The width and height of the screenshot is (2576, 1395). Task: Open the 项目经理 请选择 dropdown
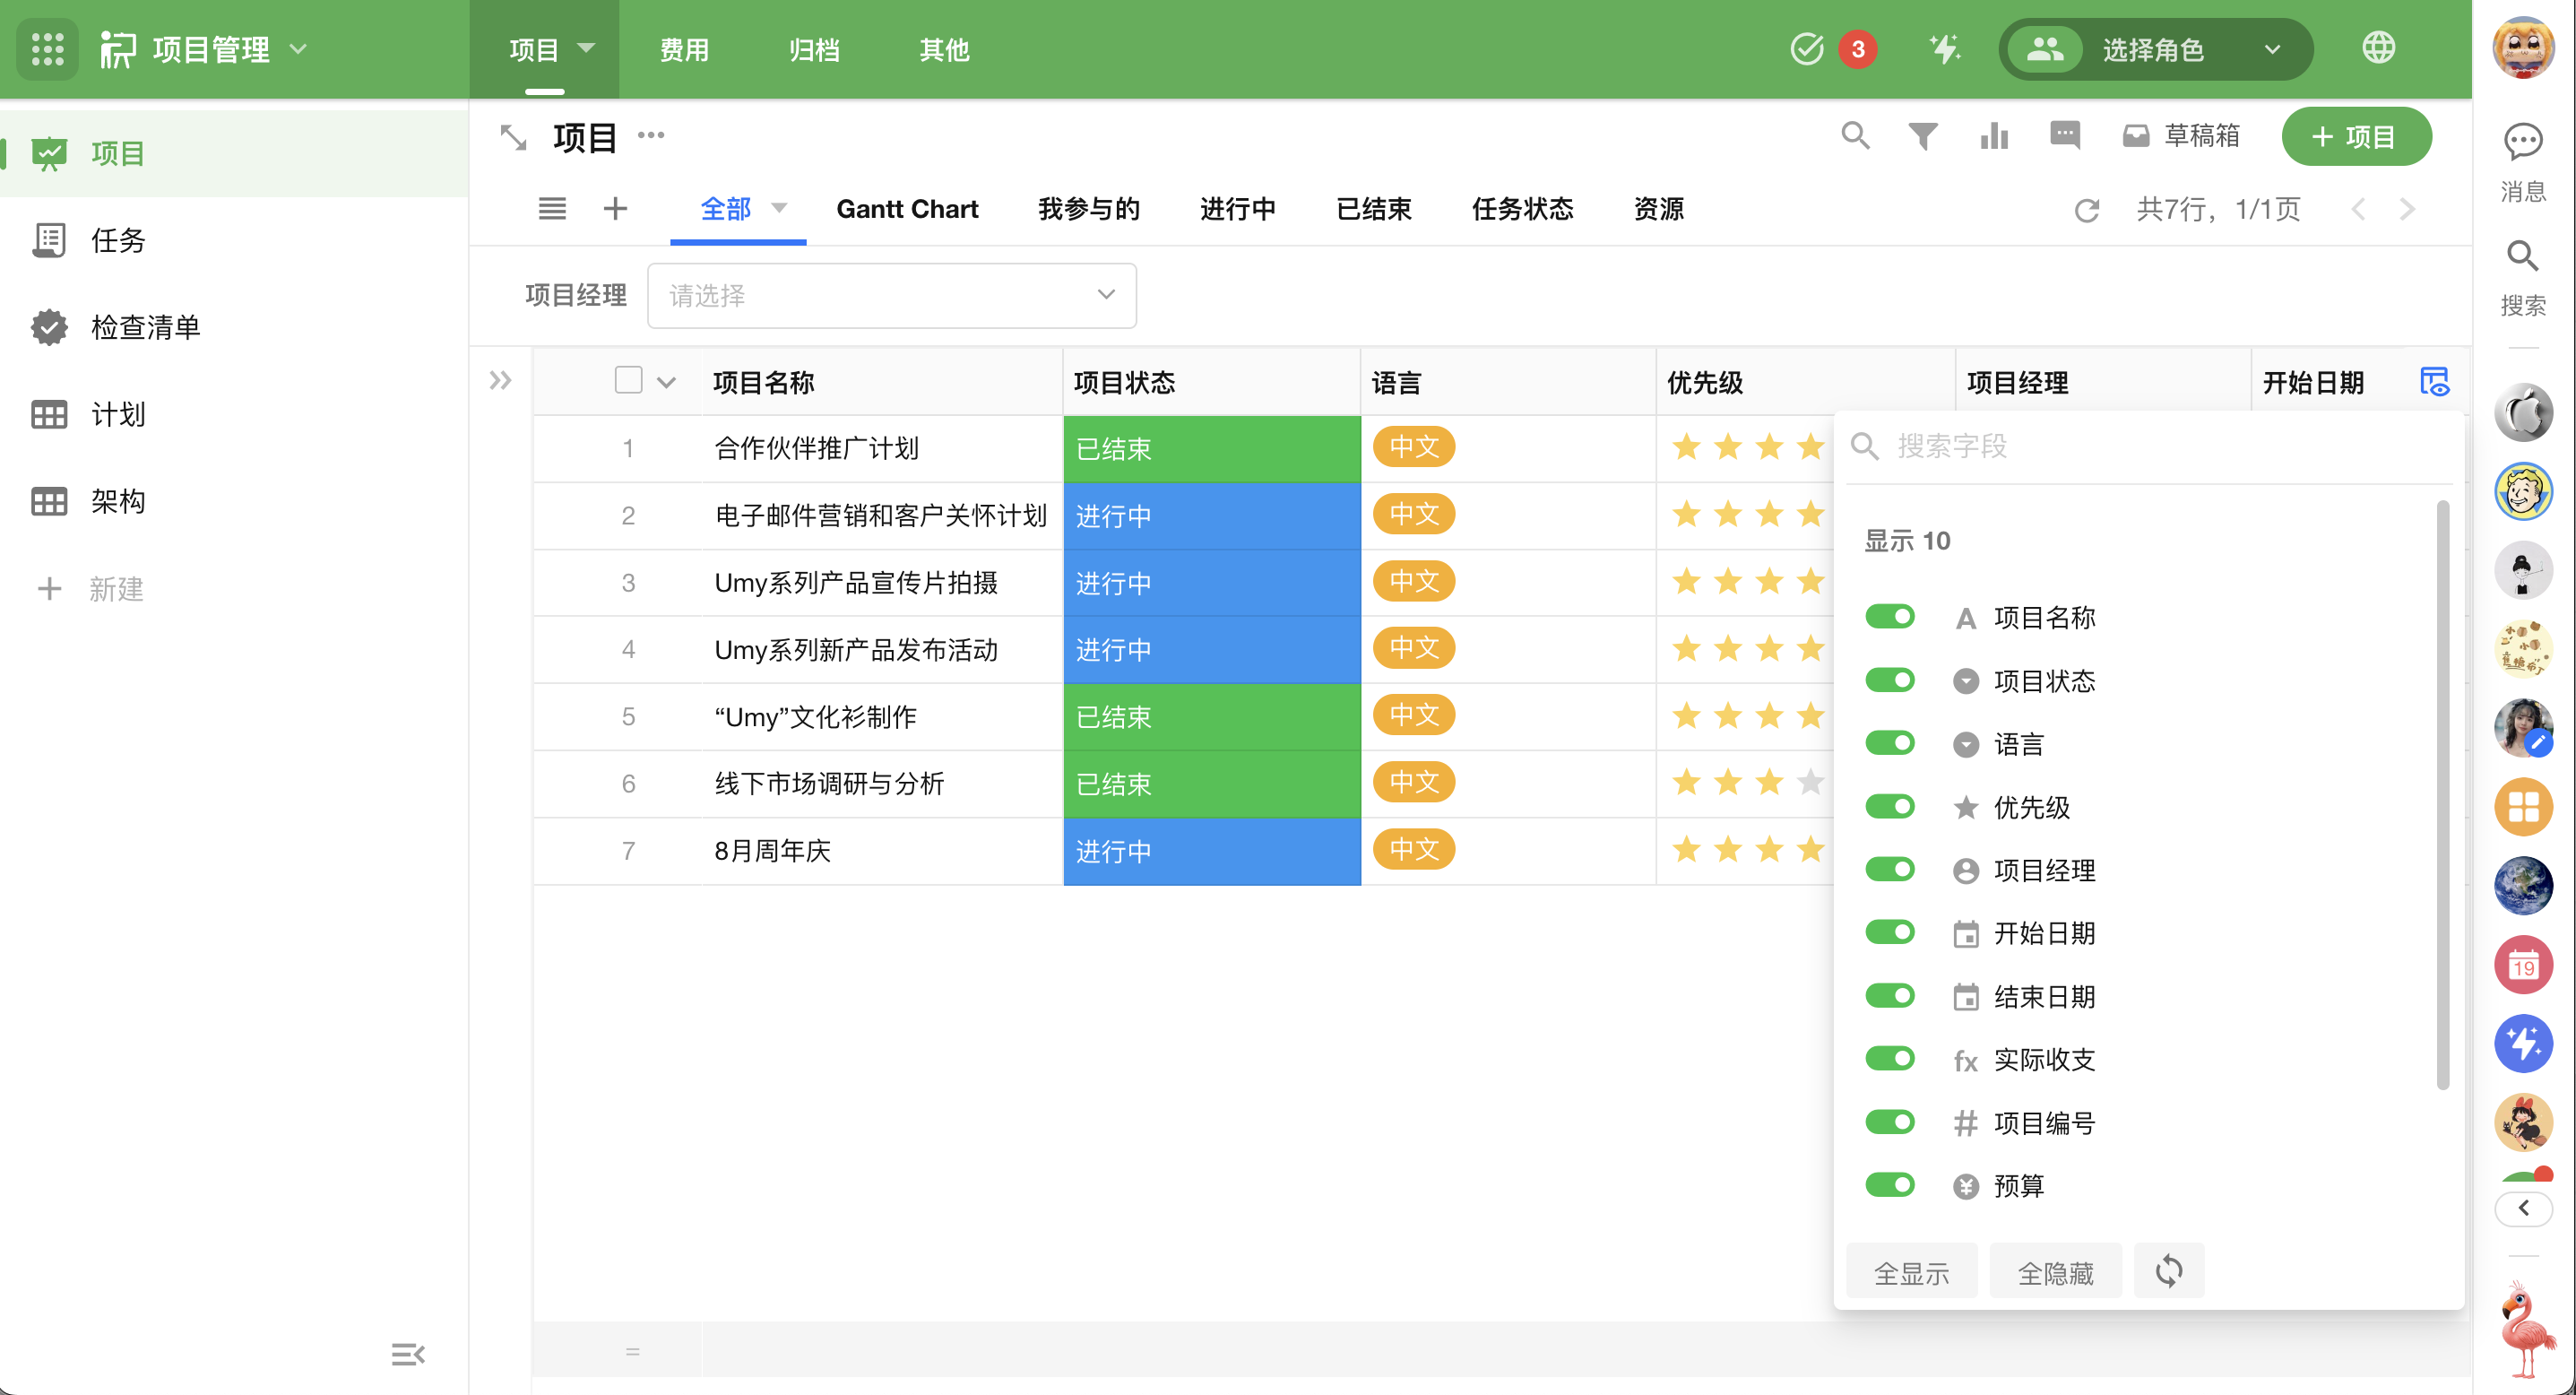(x=891, y=295)
